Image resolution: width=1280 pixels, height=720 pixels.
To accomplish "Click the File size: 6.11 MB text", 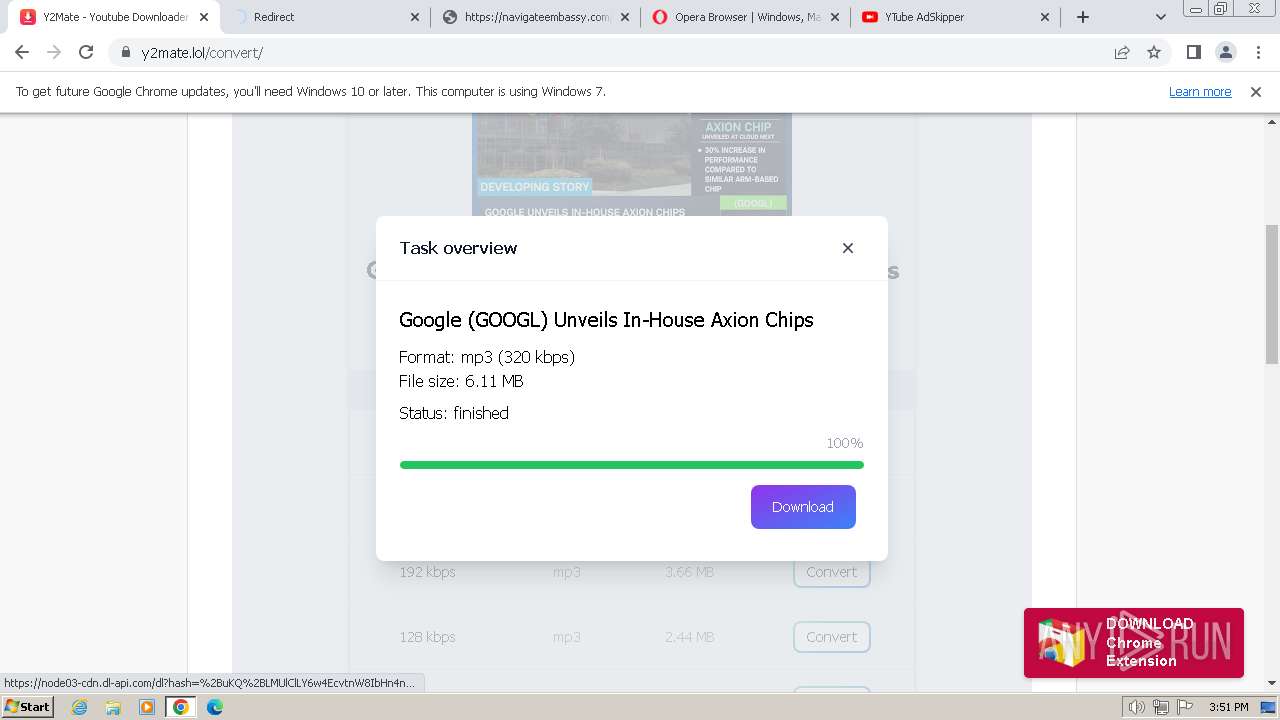I will [461, 381].
